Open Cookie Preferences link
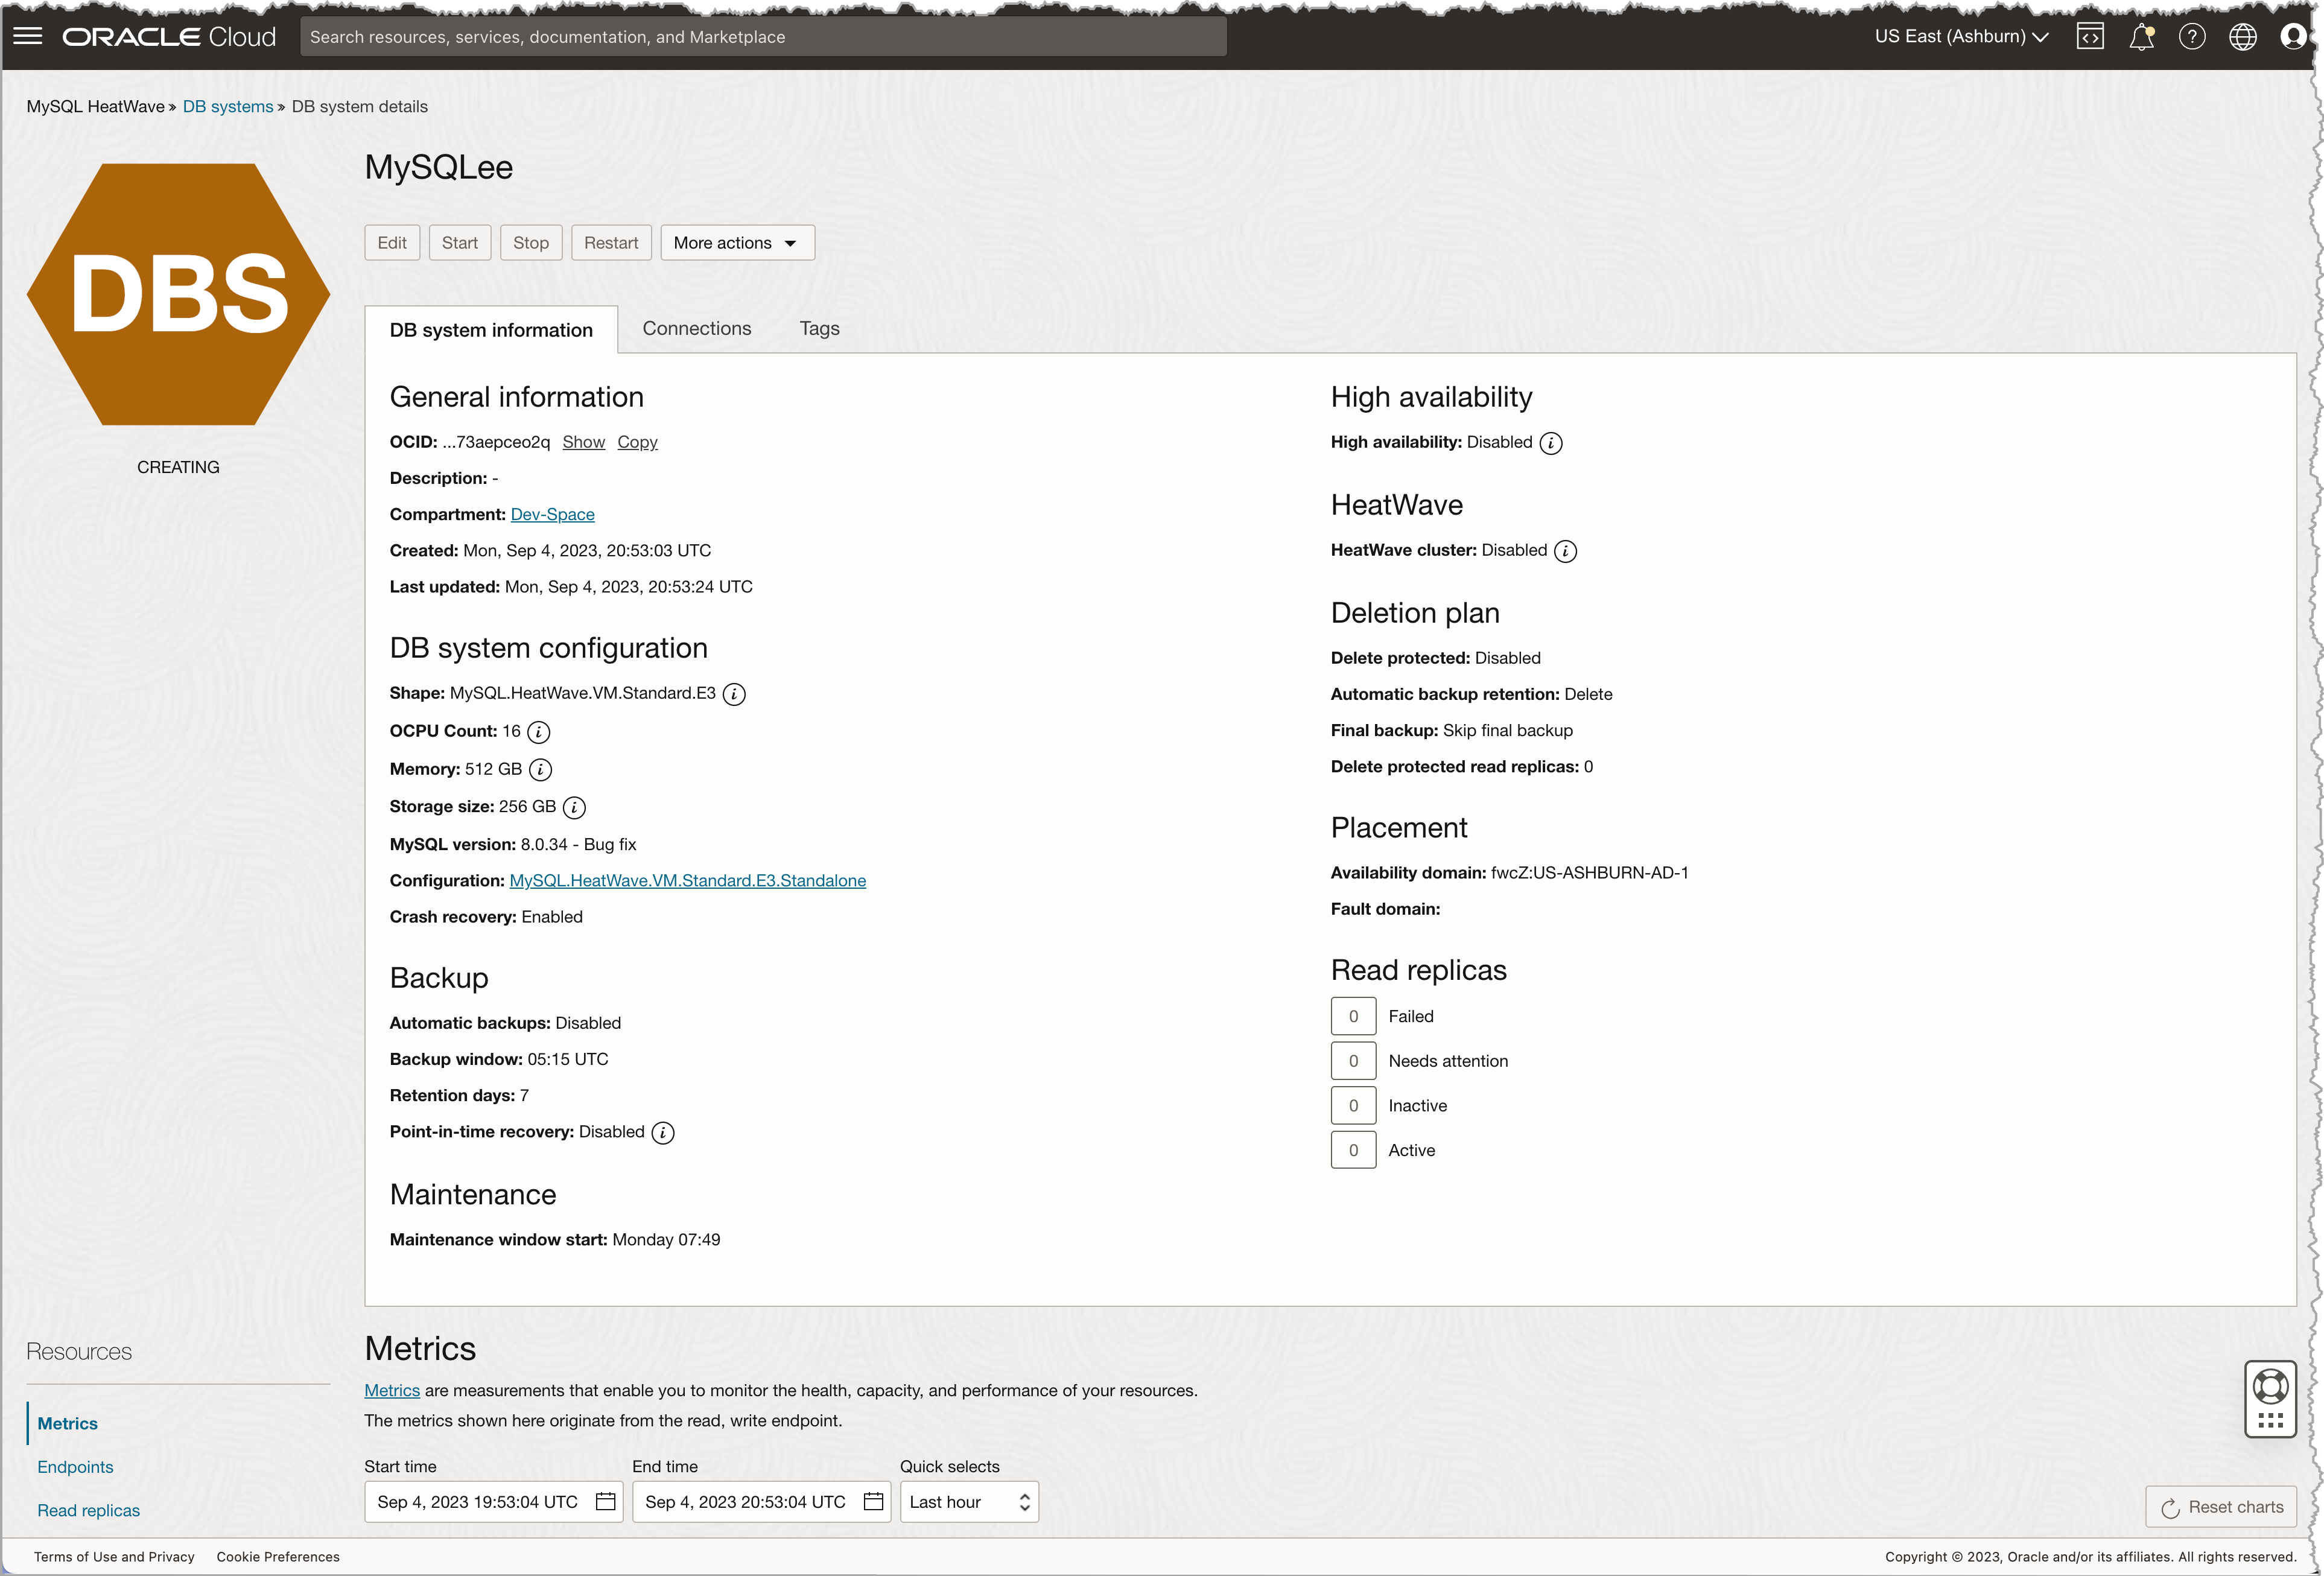 pos(278,1557)
